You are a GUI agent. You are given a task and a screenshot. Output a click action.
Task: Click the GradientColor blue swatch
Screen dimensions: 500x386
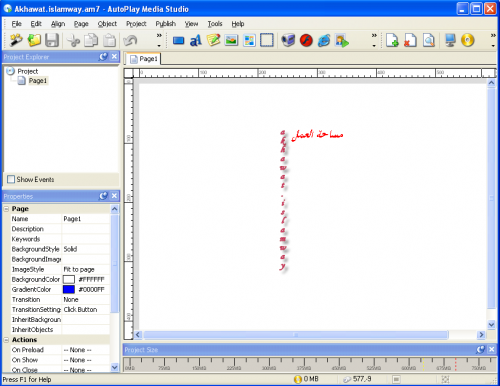point(69,289)
